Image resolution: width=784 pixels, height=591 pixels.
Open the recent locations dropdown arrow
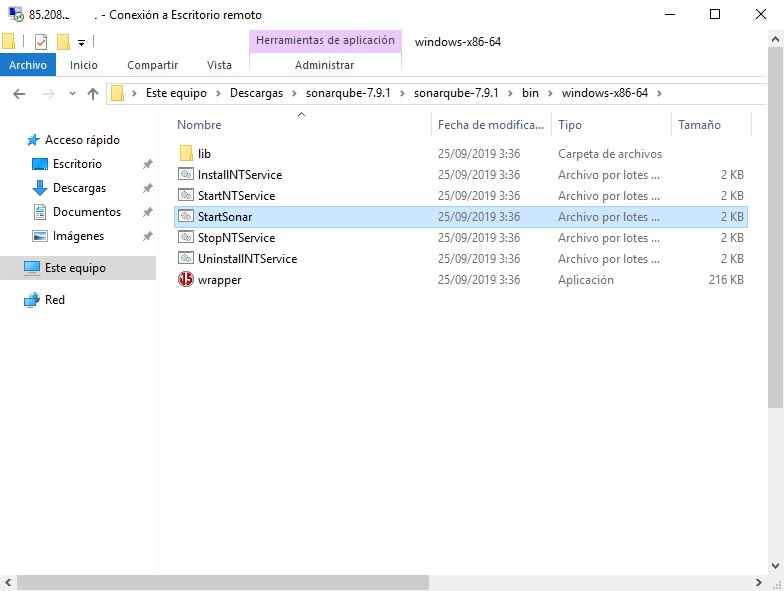click(72, 94)
